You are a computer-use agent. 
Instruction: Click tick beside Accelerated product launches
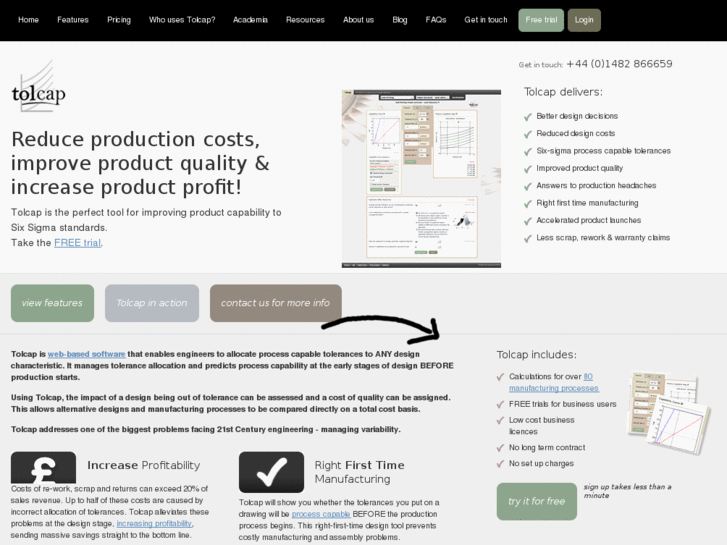pyautogui.click(x=528, y=221)
